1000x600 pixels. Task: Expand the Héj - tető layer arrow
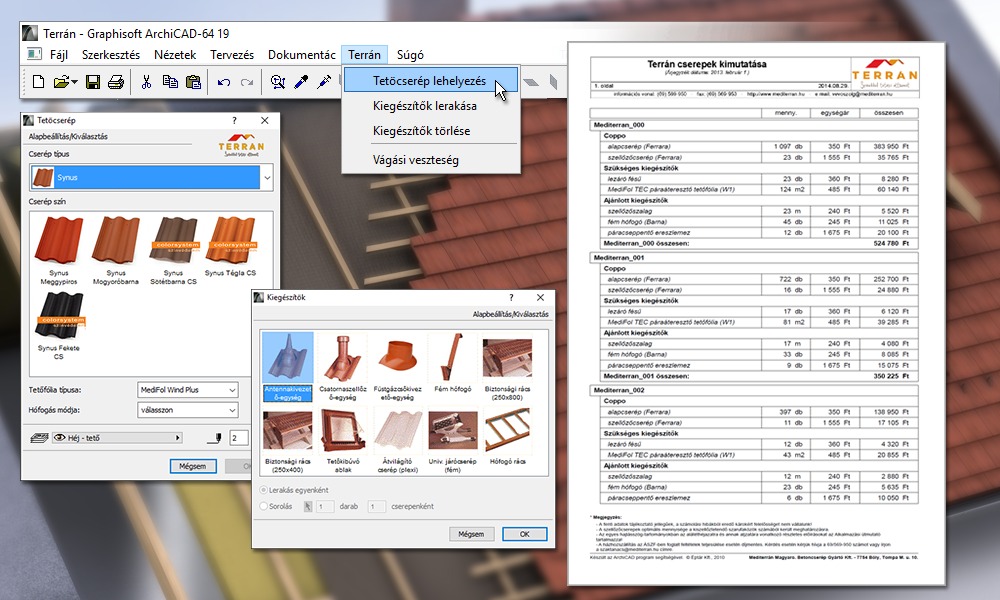tap(177, 437)
